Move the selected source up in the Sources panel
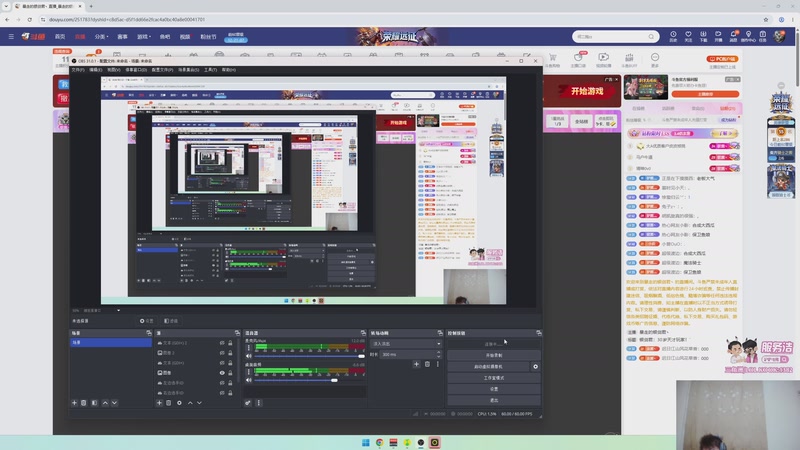 pyautogui.click(x=190, y=403)
